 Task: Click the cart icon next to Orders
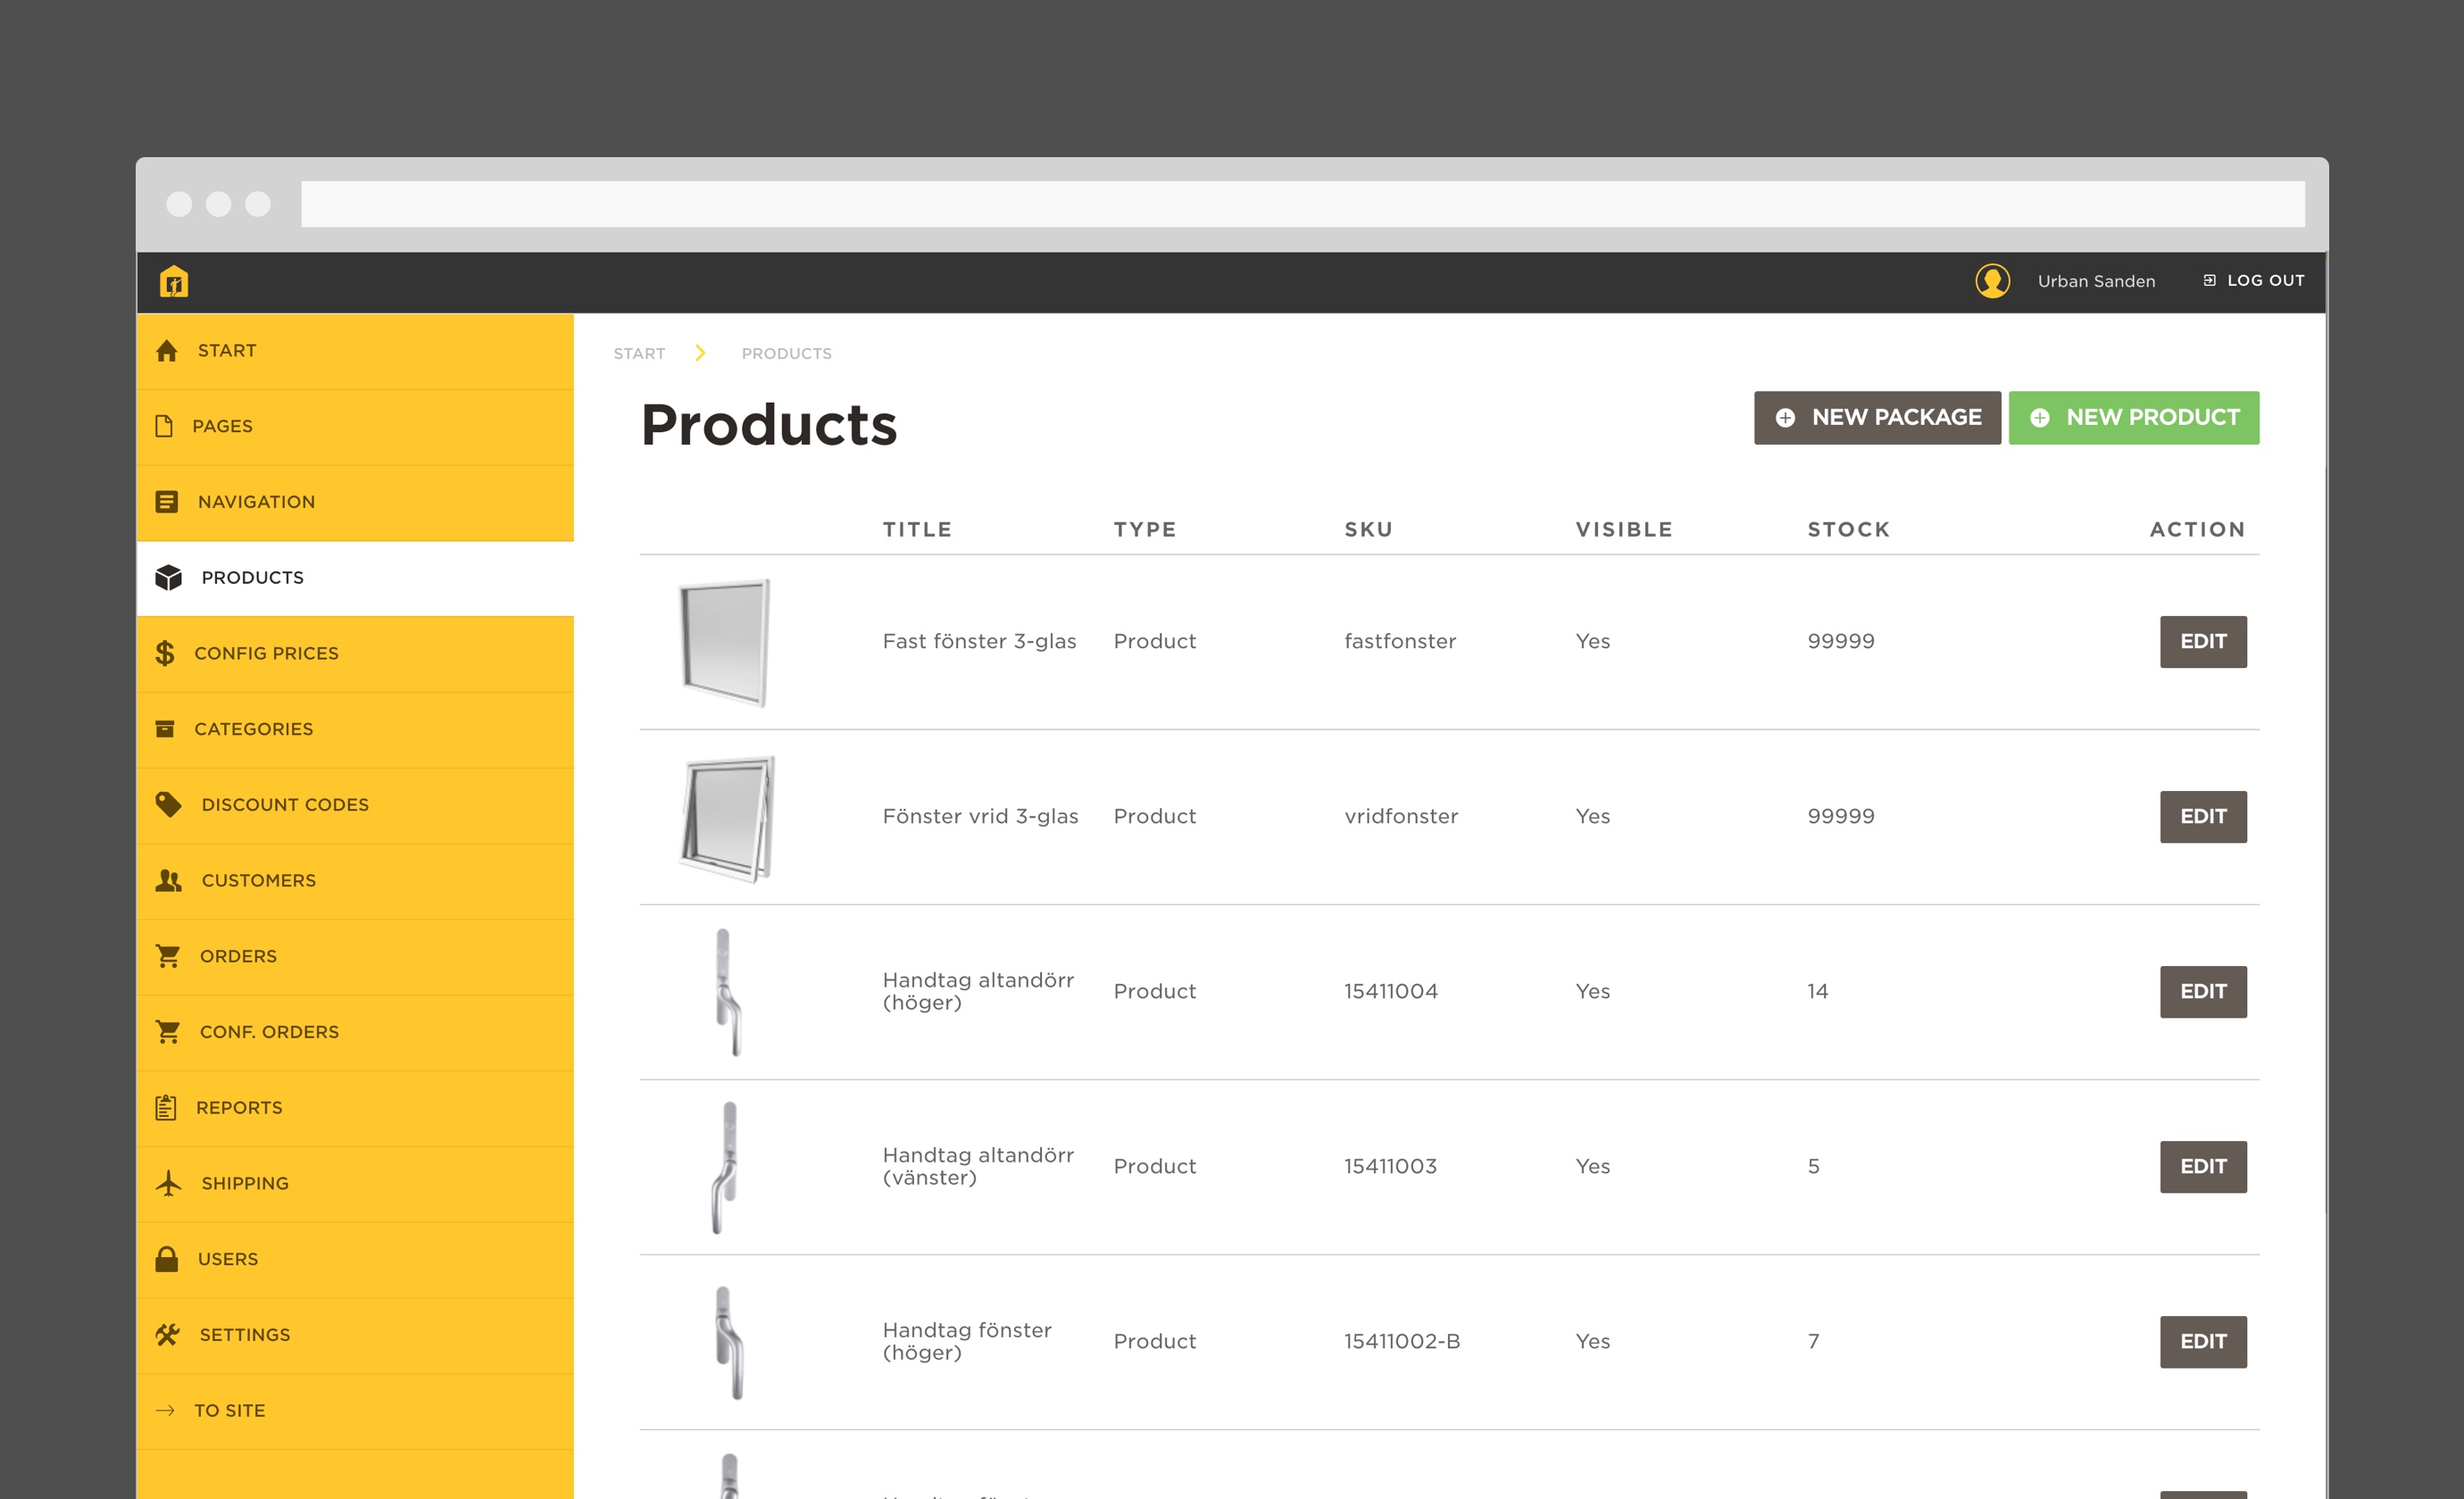(168, 956)
